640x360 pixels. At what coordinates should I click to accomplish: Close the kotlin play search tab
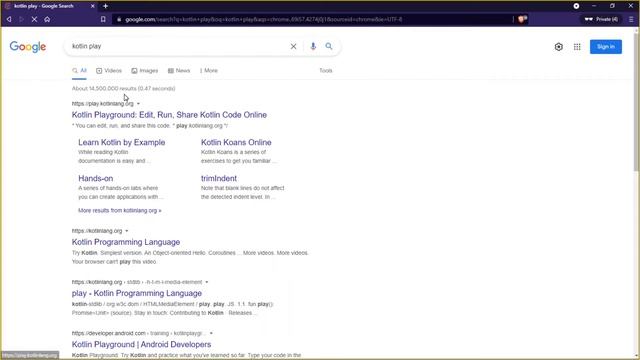click(x=93, y=6)
